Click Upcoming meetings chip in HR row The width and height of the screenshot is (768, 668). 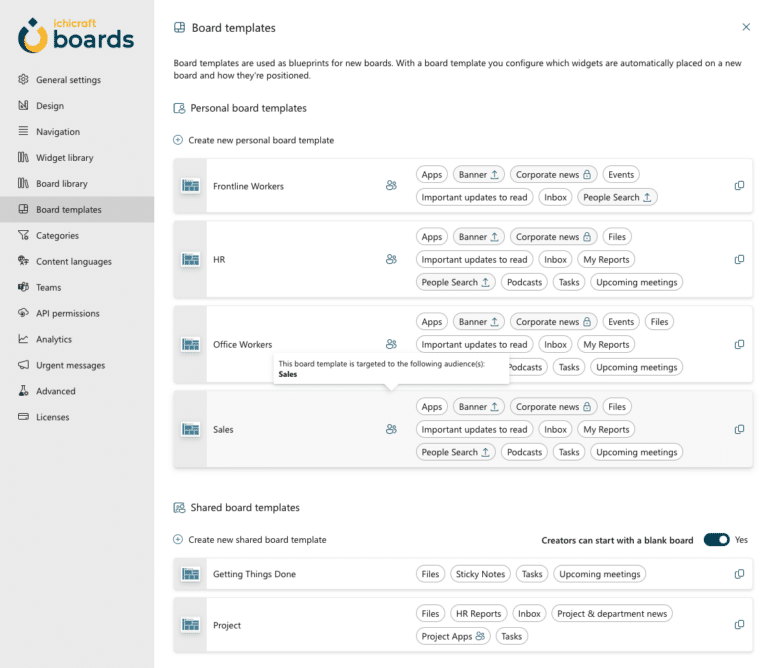(636, 283)
